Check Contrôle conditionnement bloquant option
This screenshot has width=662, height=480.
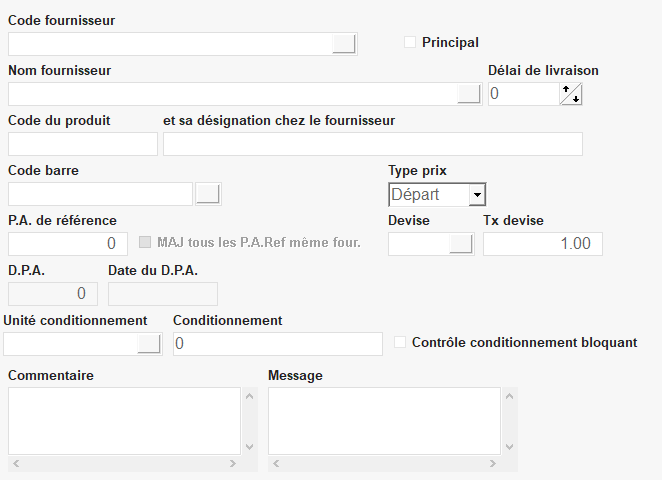point(401,342)
